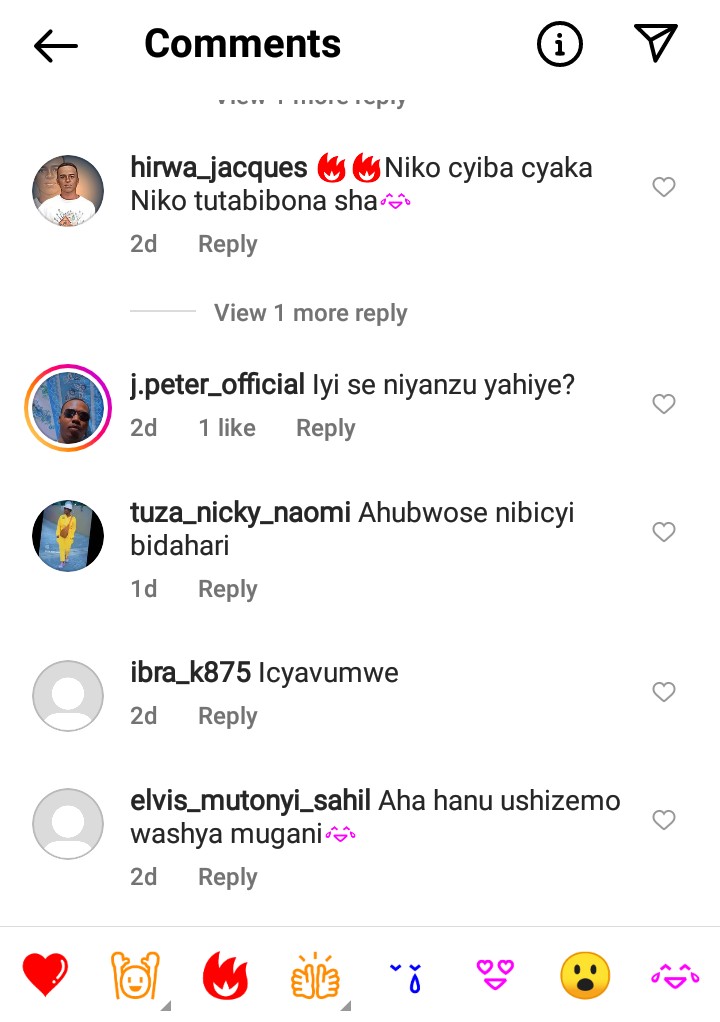Open the hirwa_jacques username link

(x=219, y=168)
